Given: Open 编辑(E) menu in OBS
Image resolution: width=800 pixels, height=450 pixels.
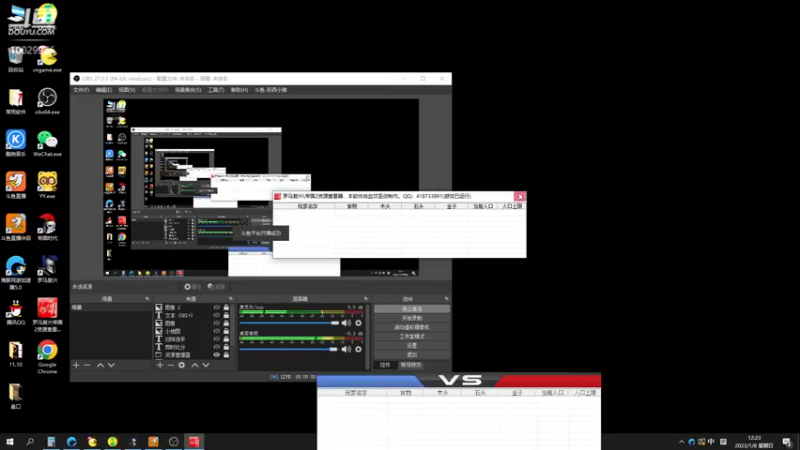Looking at the screenshot, I should click(x=104, y=90).
